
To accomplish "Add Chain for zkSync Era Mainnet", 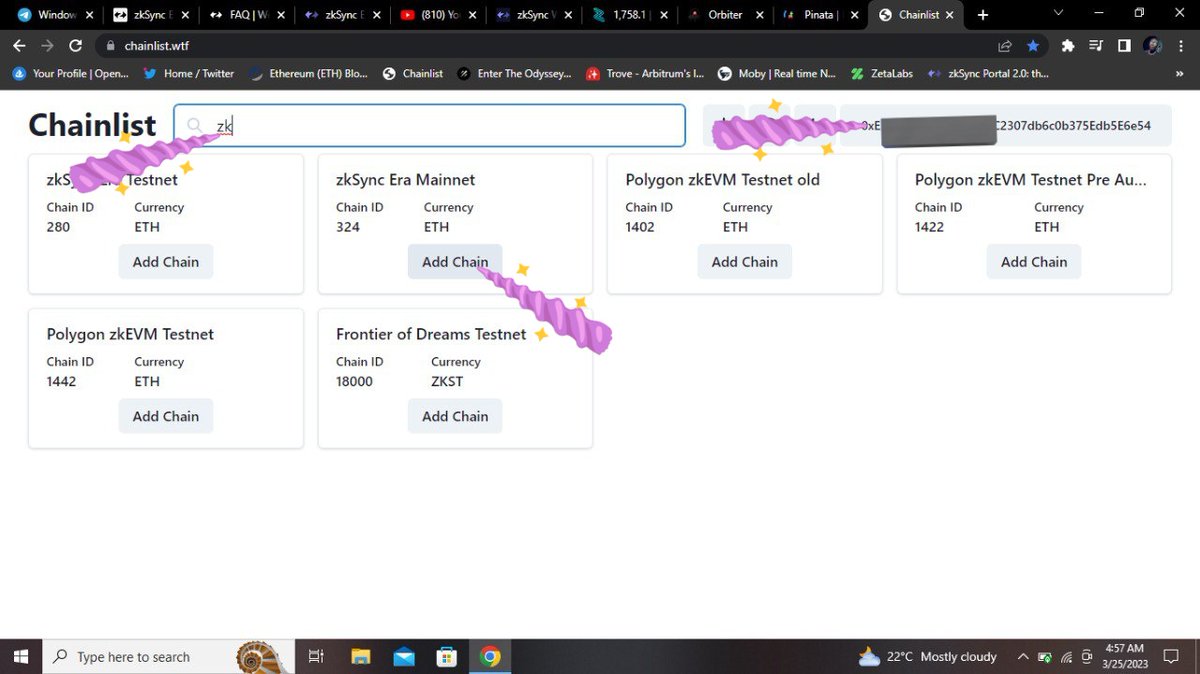I will 455,262.
